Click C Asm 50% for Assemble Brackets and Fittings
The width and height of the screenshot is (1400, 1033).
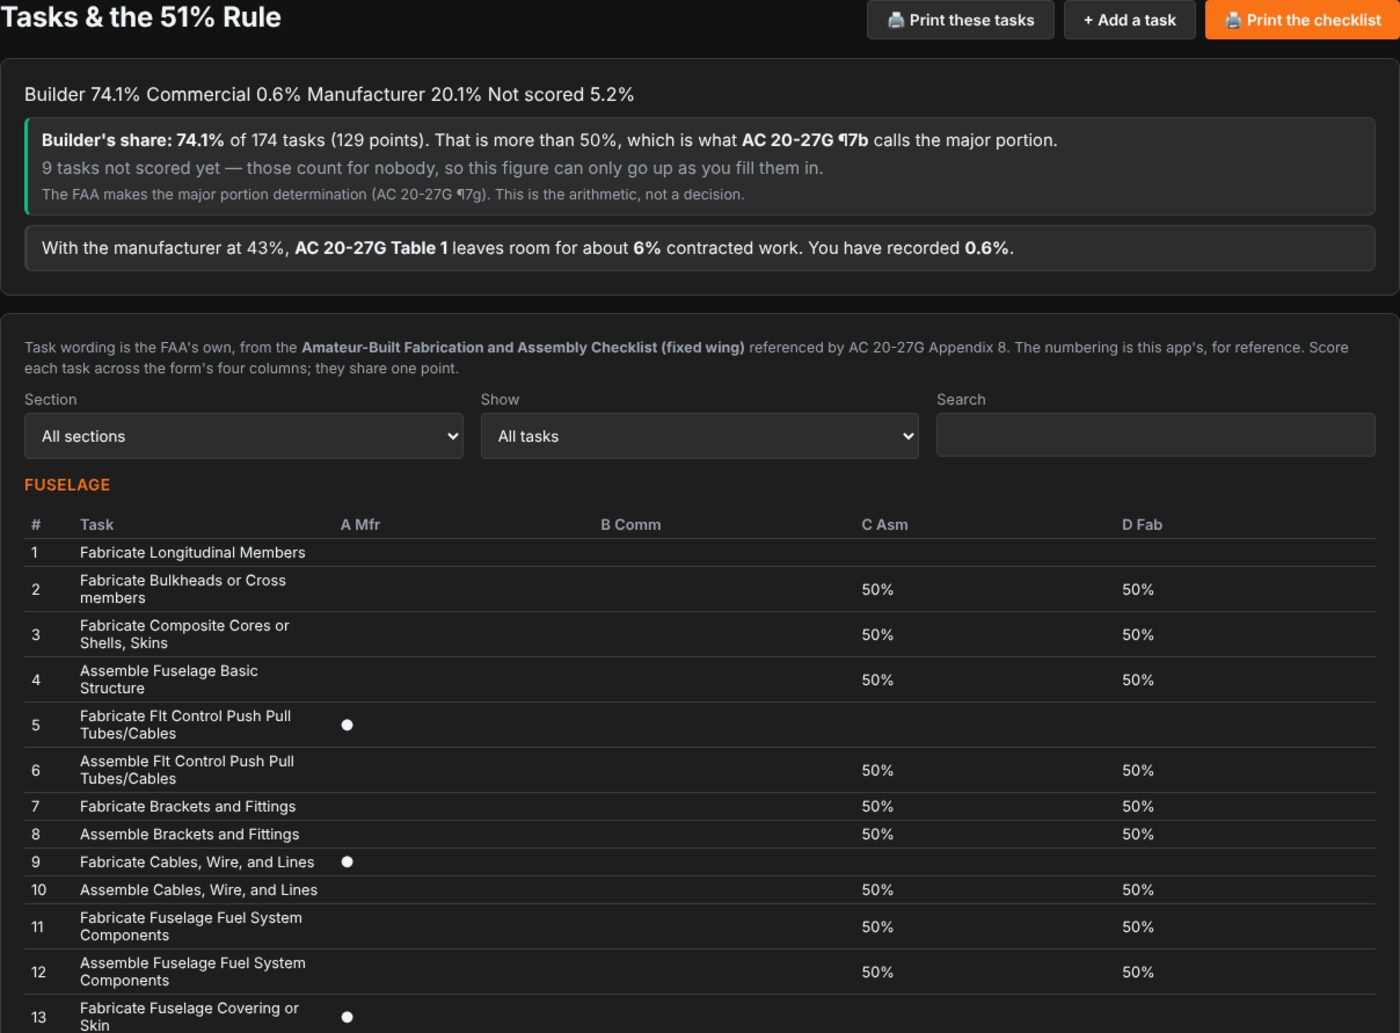(x=877, y=834)
